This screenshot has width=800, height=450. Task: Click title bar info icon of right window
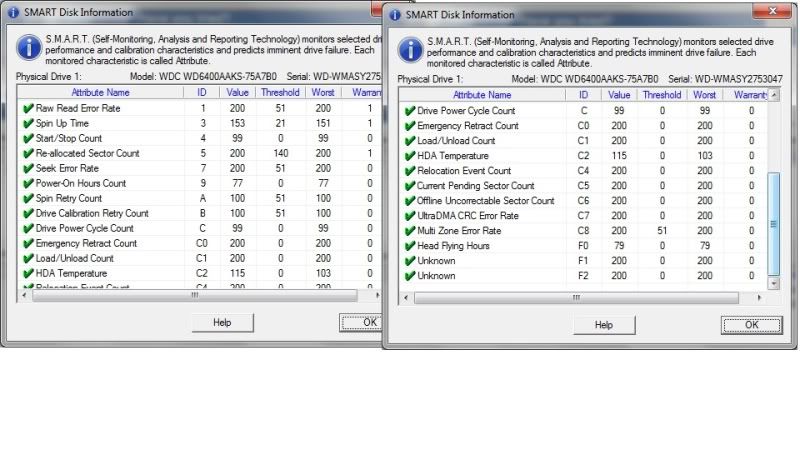(395, 15)
